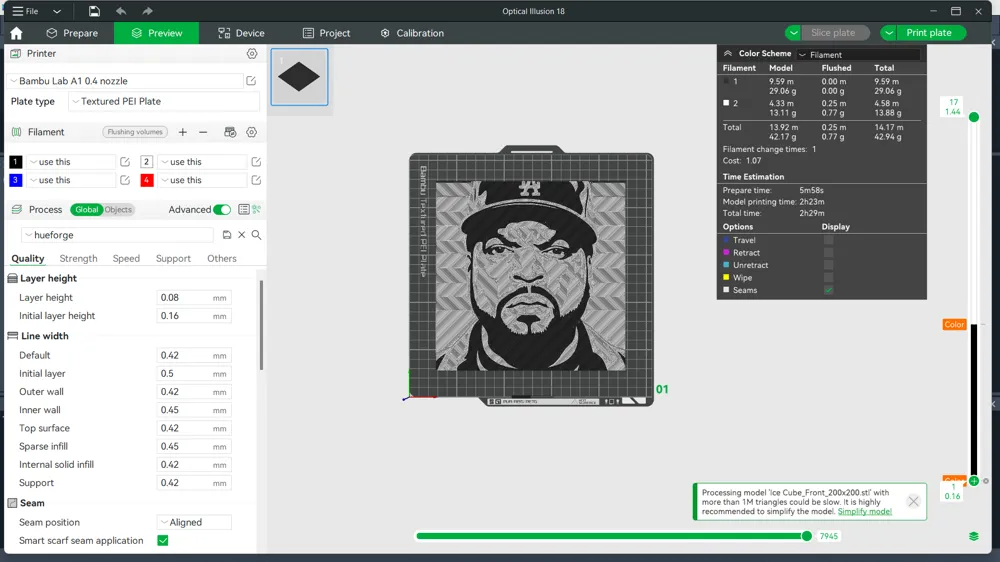Screen dimensions: 1000x562
Task: Switch to the Device tab
Action: coord(241,33)
